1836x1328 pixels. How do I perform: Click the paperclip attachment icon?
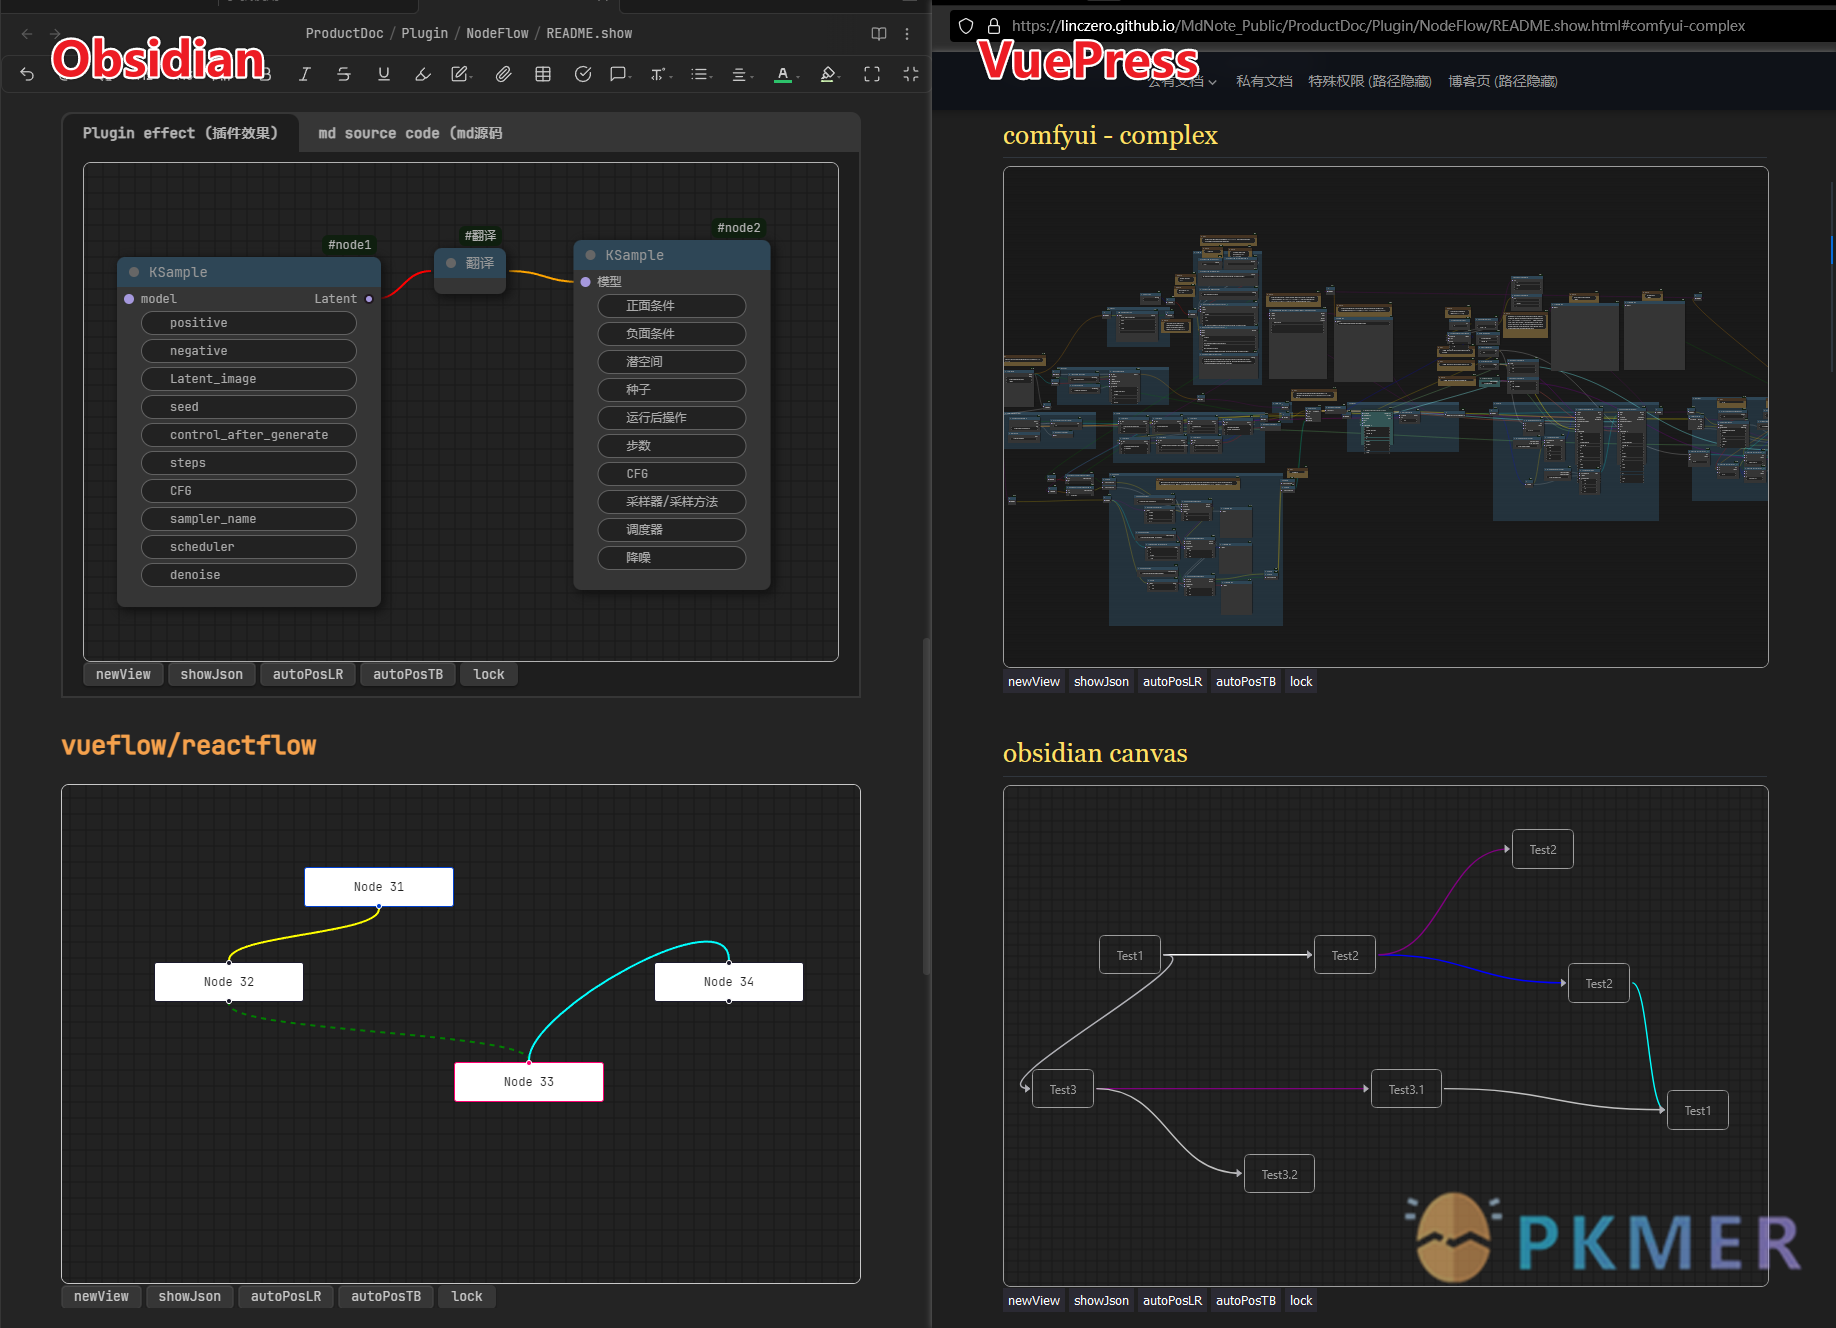(x=503, y=74)
